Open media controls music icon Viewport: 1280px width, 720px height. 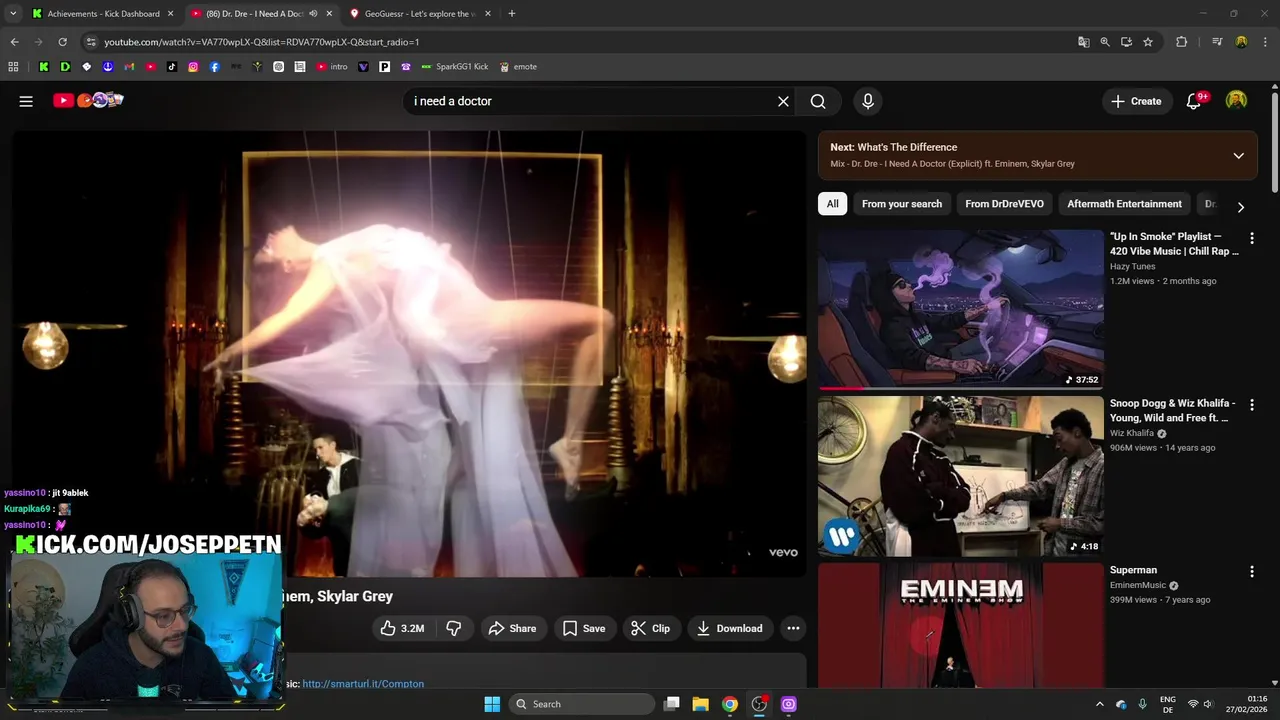1217,42
